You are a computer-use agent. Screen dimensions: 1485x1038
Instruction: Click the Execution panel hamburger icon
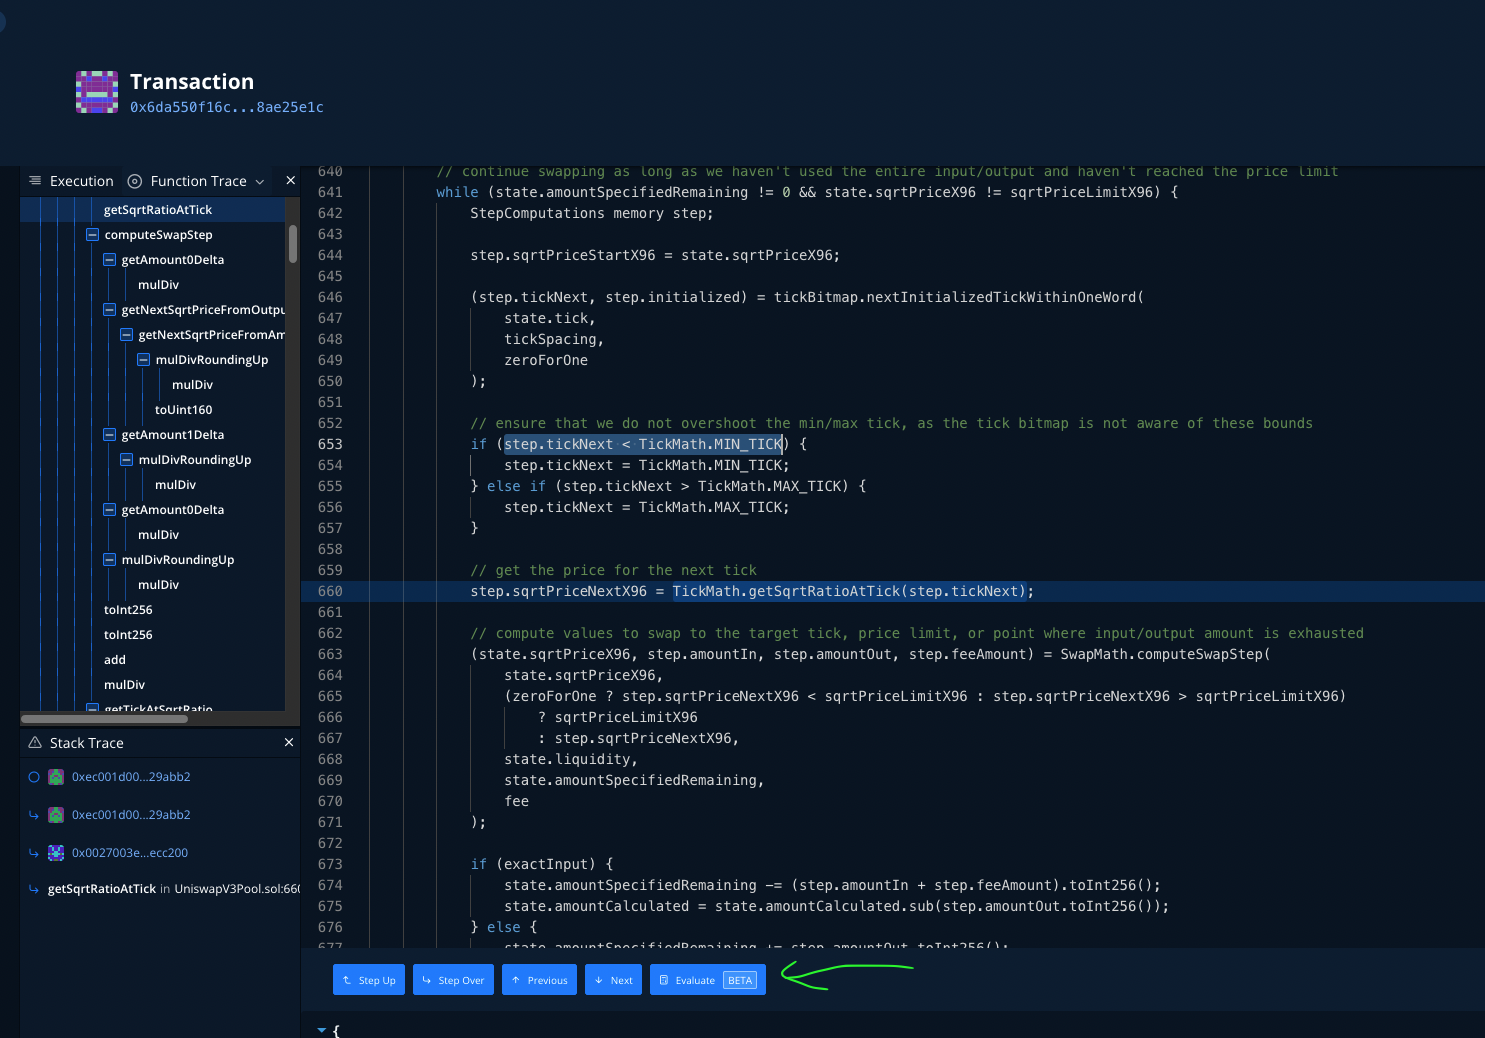(x=35, y=181)
